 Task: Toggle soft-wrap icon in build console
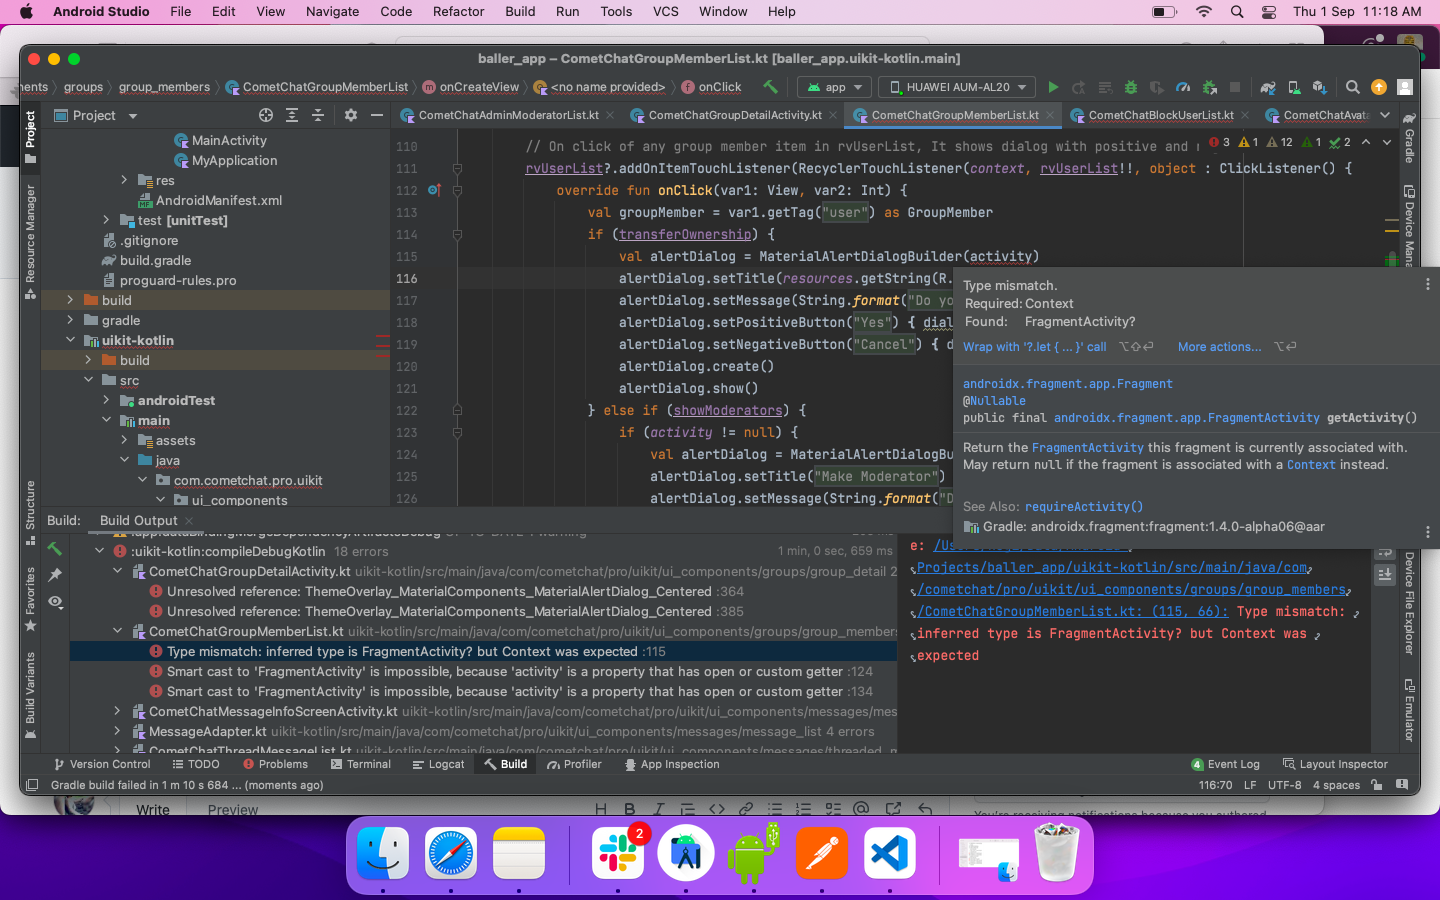(1385, 553)
